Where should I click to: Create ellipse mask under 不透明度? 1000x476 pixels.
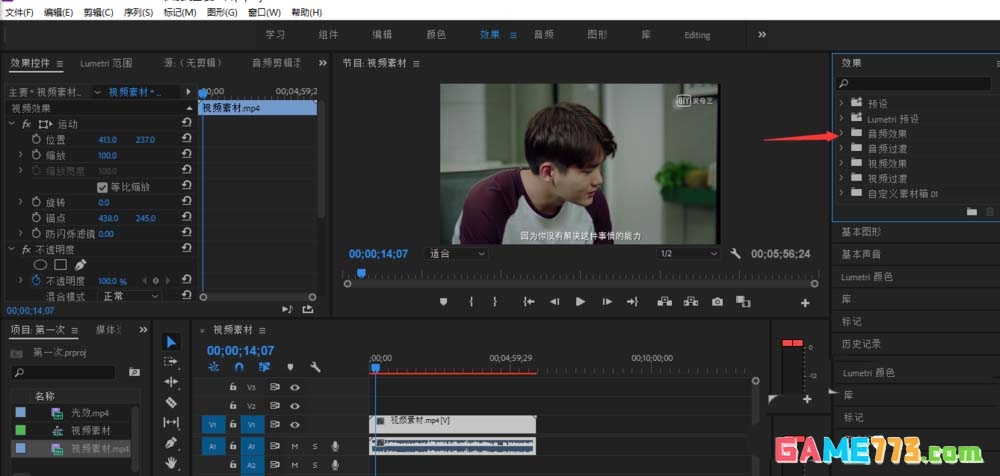[40, 264]
